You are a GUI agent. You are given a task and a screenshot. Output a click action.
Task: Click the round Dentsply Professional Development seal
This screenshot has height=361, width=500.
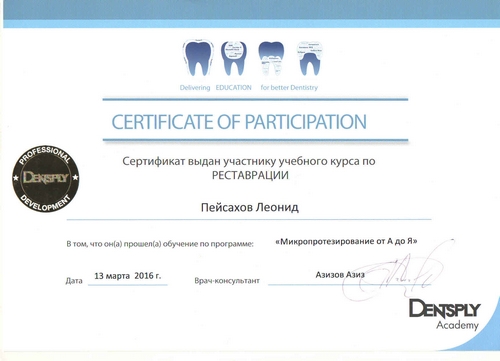pos(46,179)
